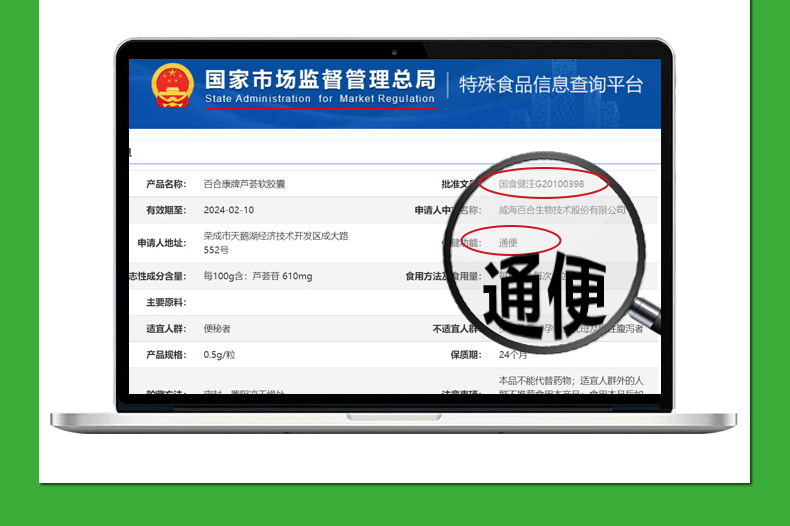Click the 不适宜人群 label
The width and height of the screenshot is (790, 526).
click(x=455, y=328)
